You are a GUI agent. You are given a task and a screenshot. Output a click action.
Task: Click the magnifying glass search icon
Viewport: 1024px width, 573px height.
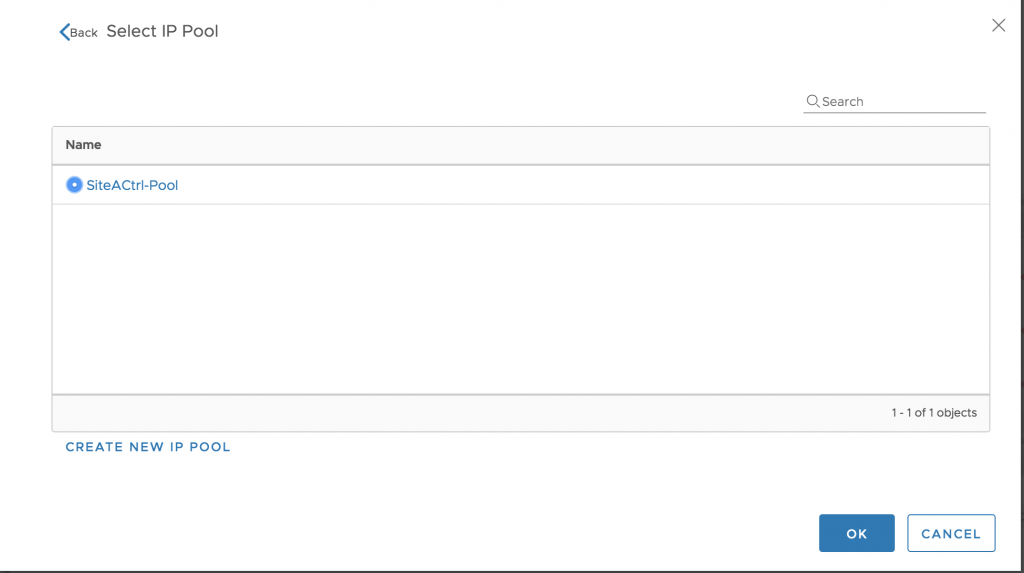pos(812,101)
